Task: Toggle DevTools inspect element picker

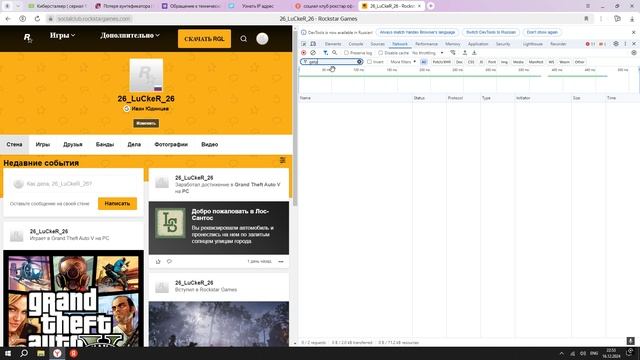Action: click(304, 44)
